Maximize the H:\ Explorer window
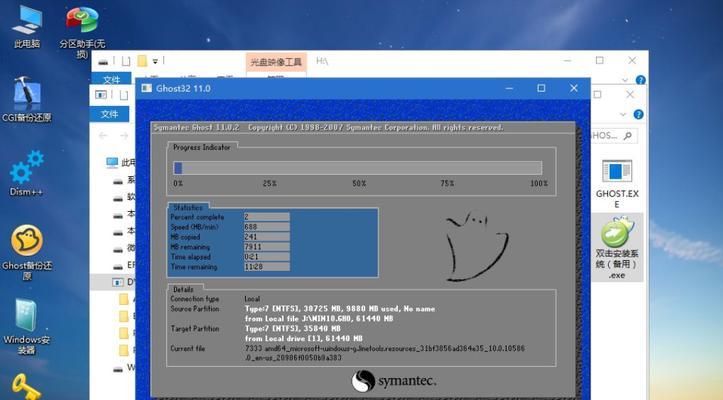 [599, 60]
